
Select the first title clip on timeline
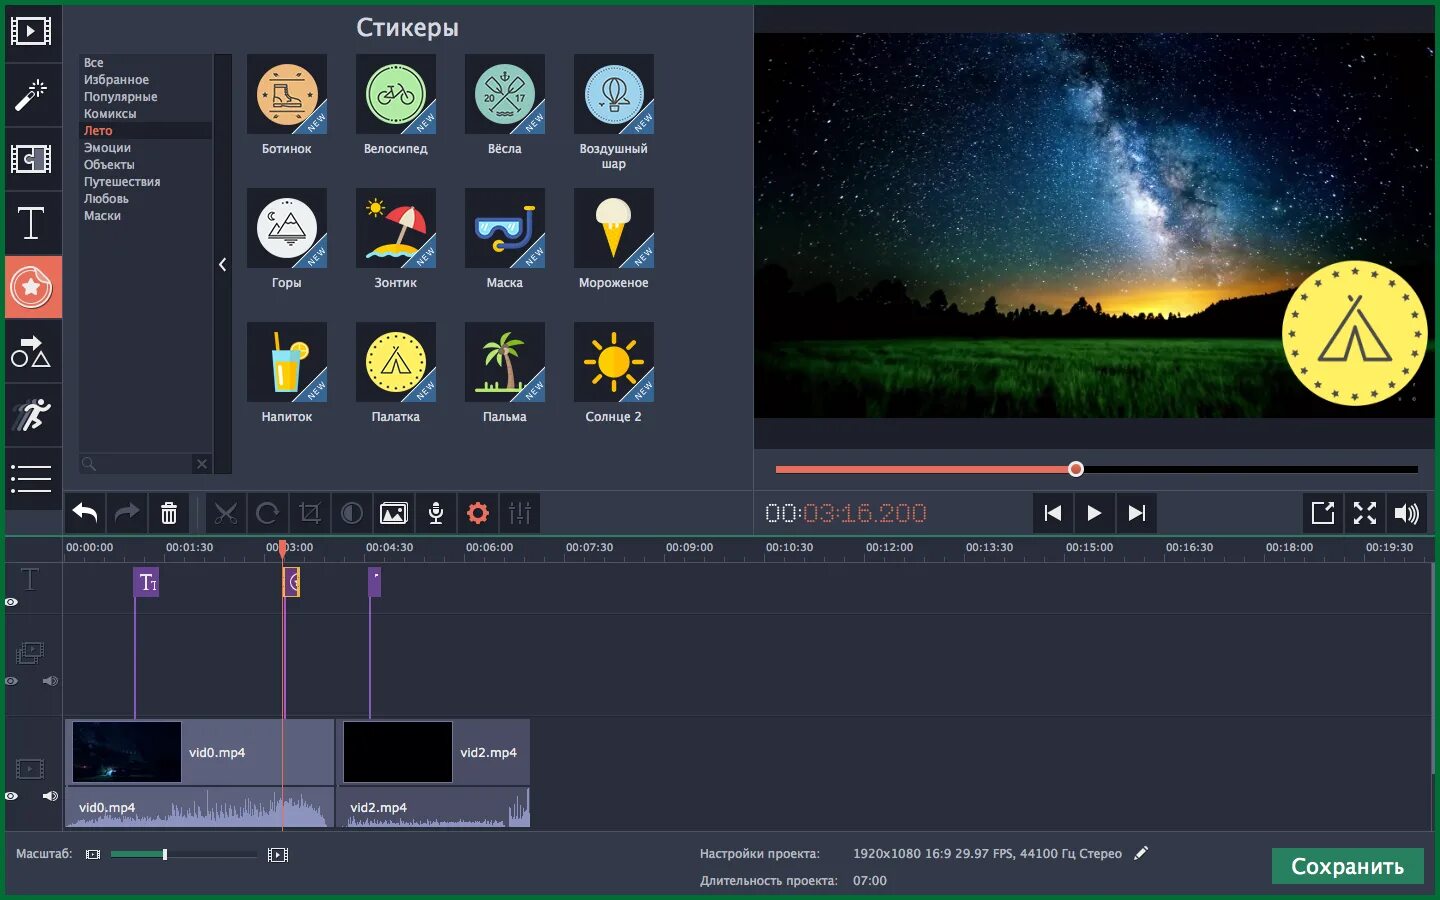146,582
